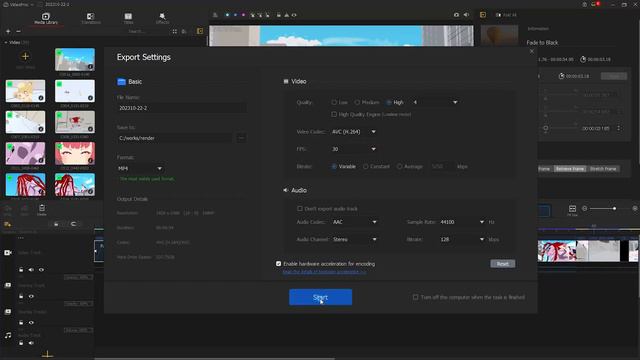
Task: Click the plus icon above the Video list
Action: [8, 31]
